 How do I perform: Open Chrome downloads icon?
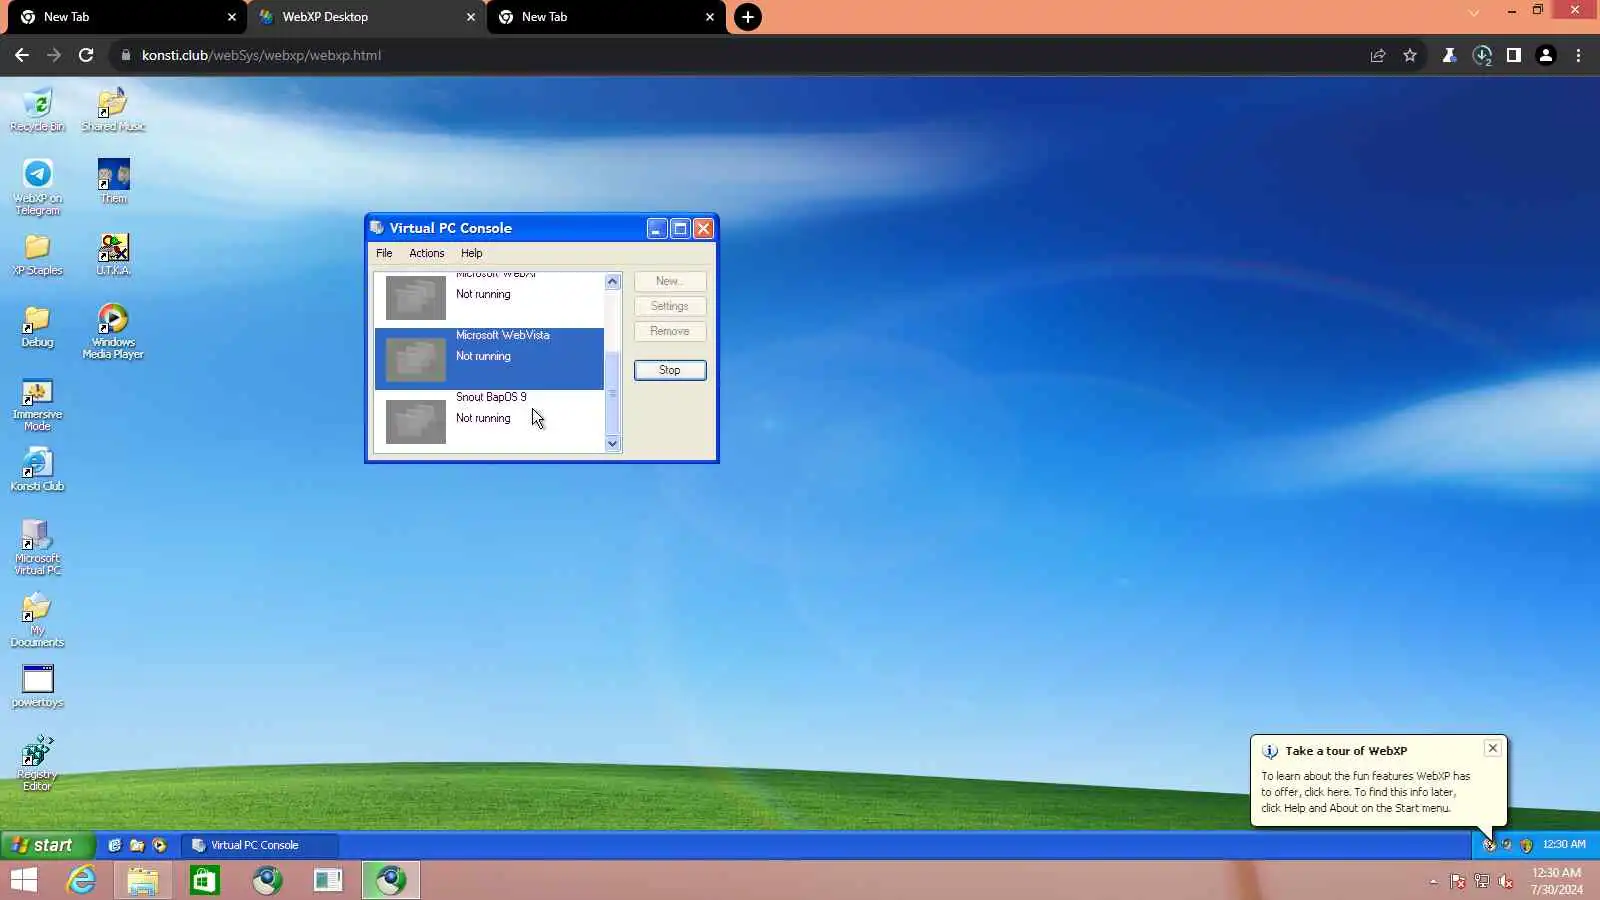[x=1482, y=55]
